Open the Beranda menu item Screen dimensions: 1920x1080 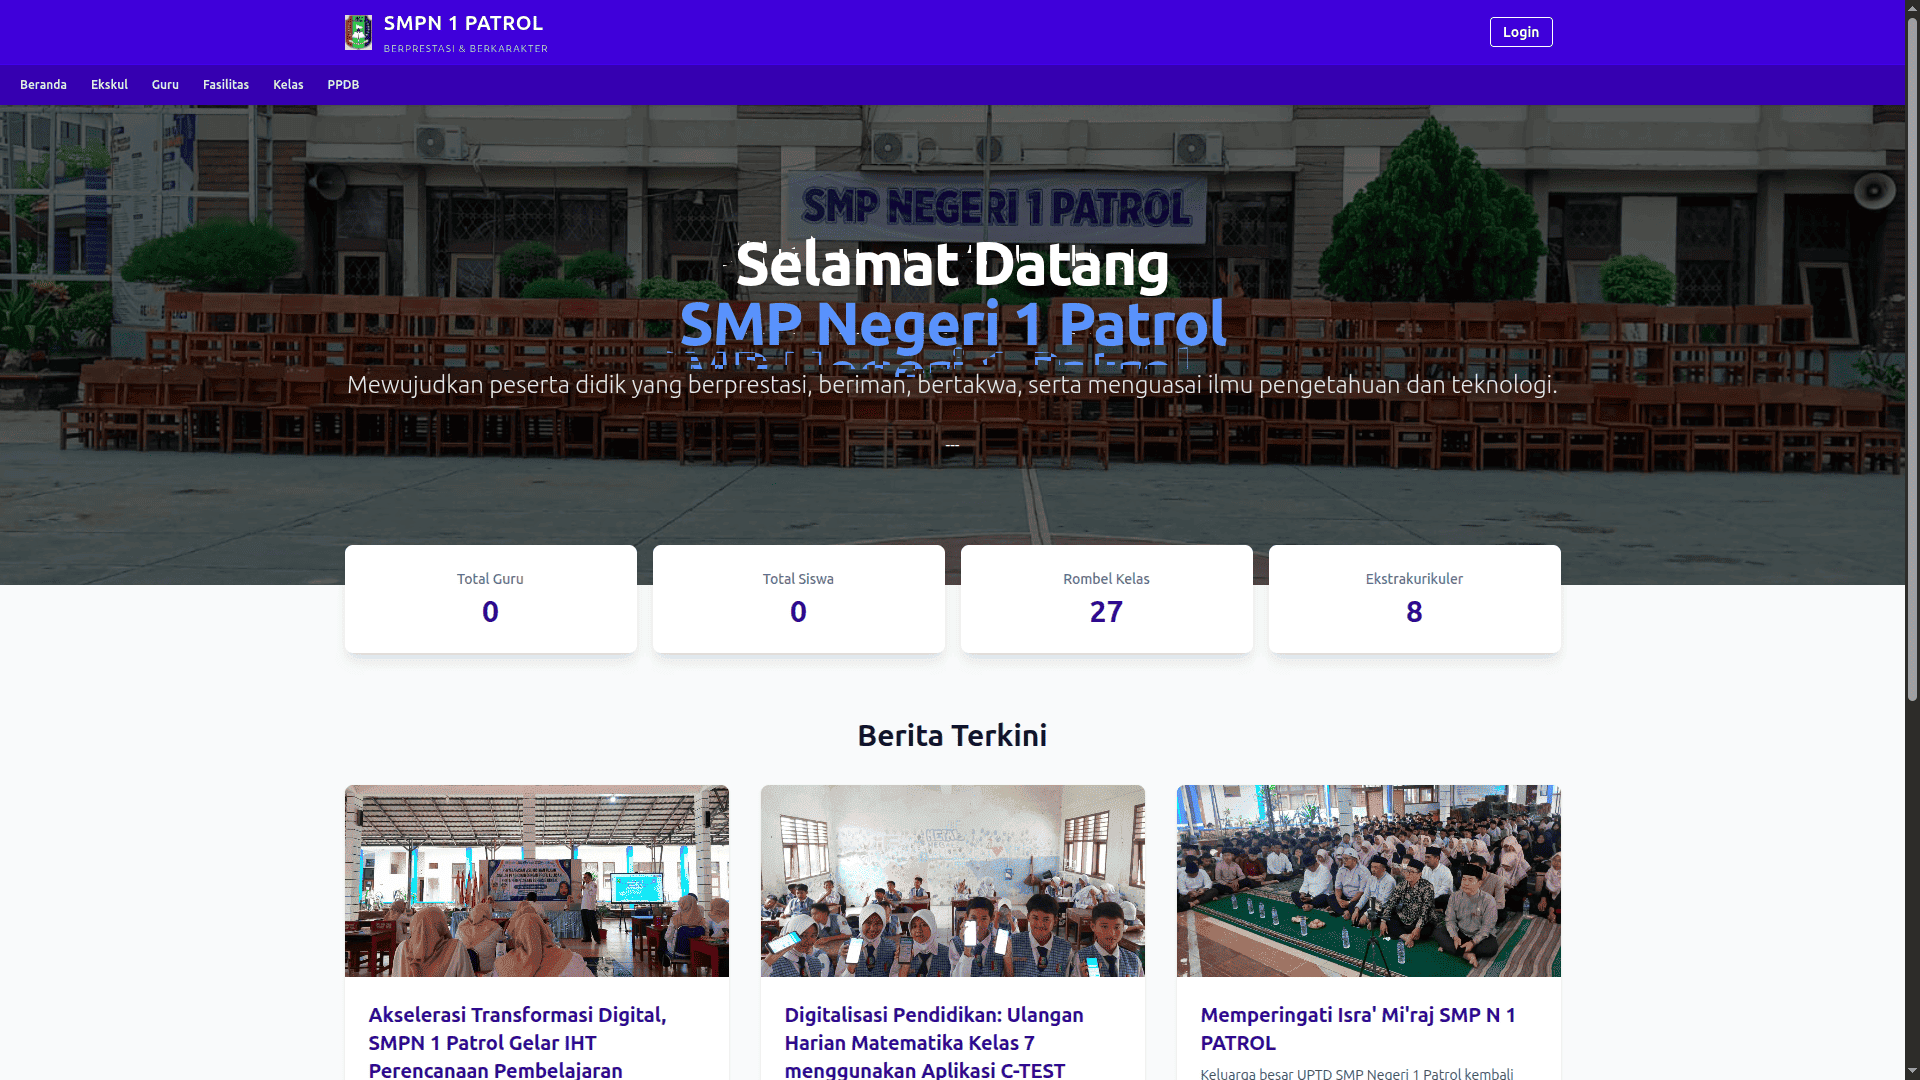tap(43, 85)
